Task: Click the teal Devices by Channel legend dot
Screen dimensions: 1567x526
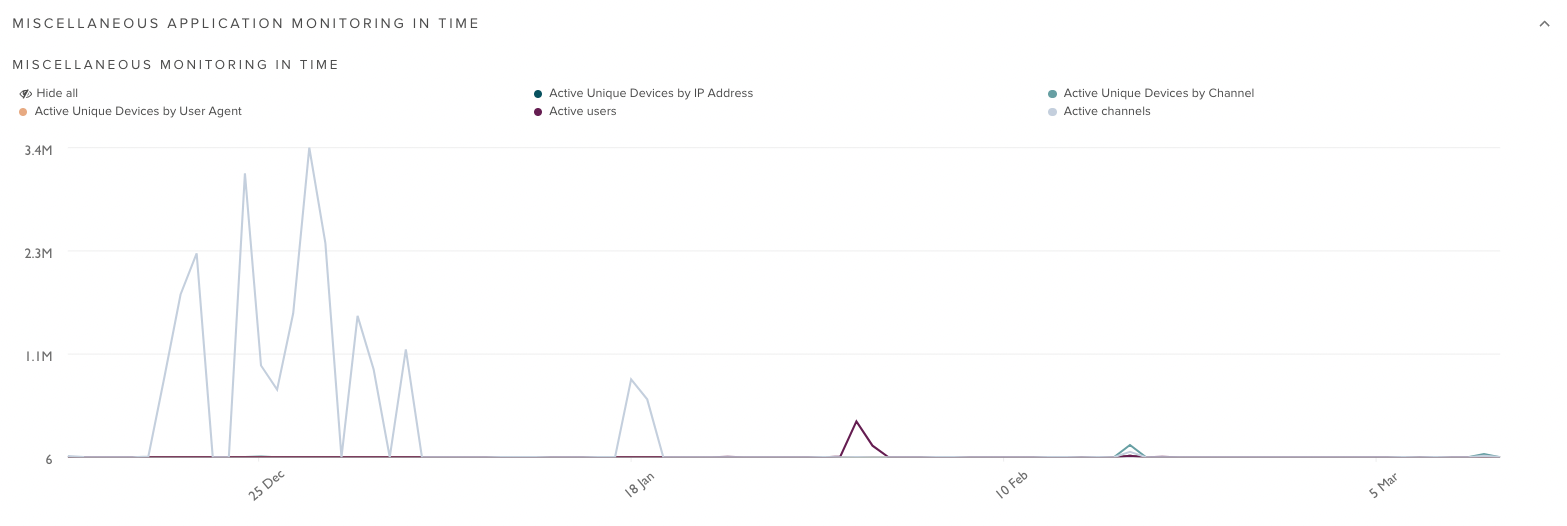Action: (x=1052, y=94)
